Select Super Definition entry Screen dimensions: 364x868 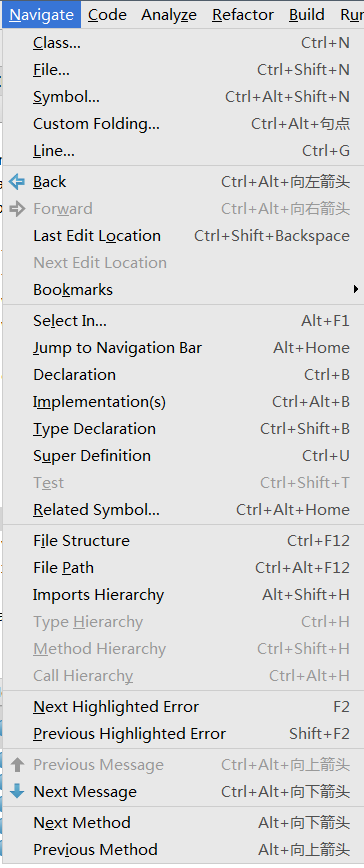point(182,456)
